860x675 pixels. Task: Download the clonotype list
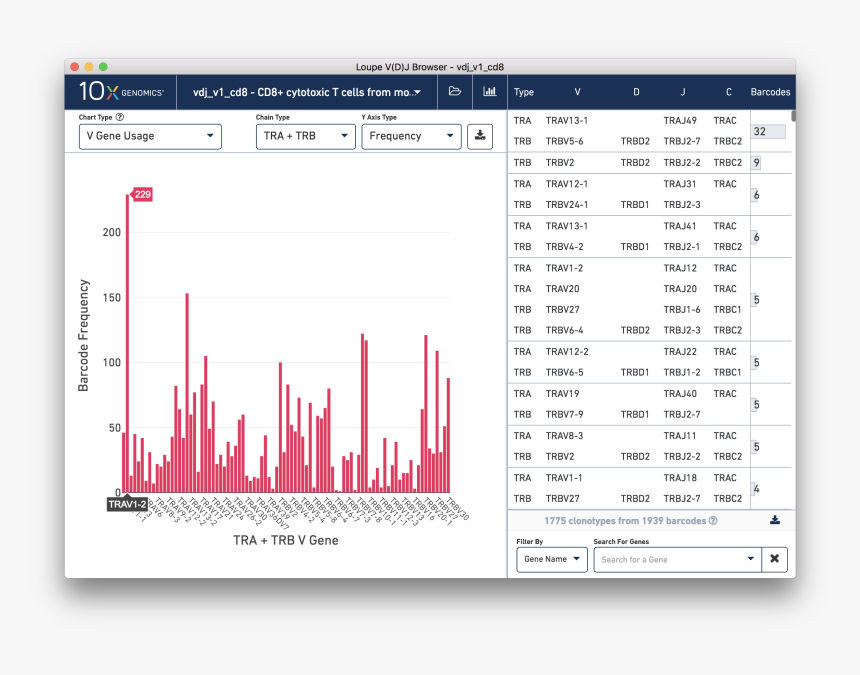[774, 520]
